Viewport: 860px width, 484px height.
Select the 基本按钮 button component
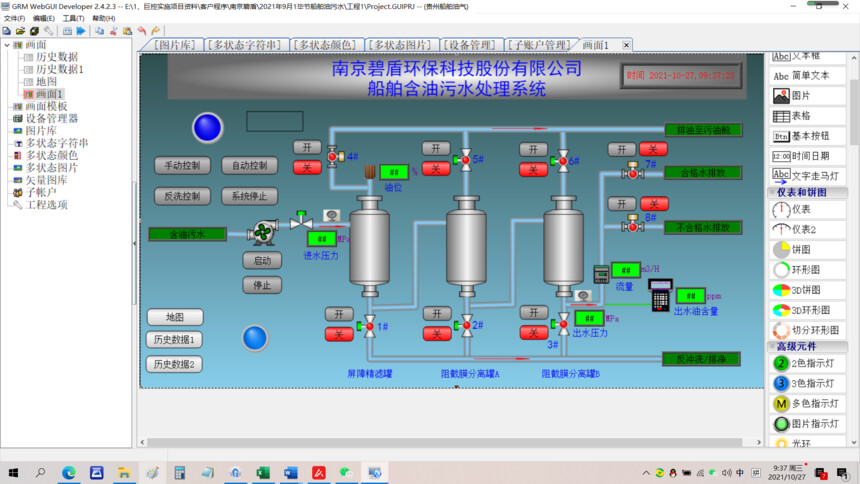pos(807,136)
